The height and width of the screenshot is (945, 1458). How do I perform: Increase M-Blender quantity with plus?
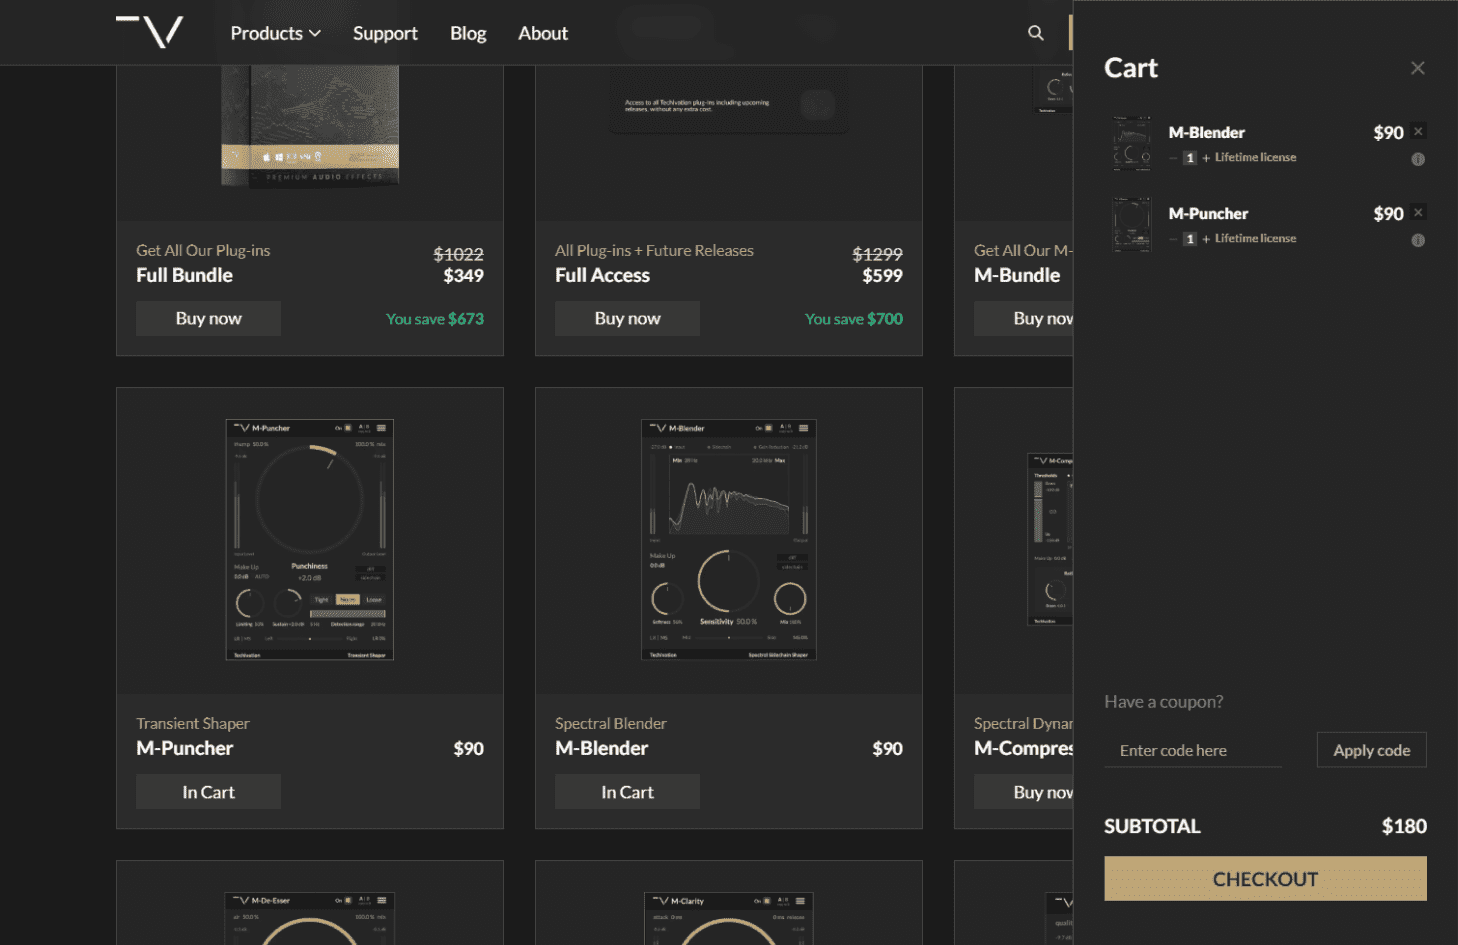[1206, 158]
